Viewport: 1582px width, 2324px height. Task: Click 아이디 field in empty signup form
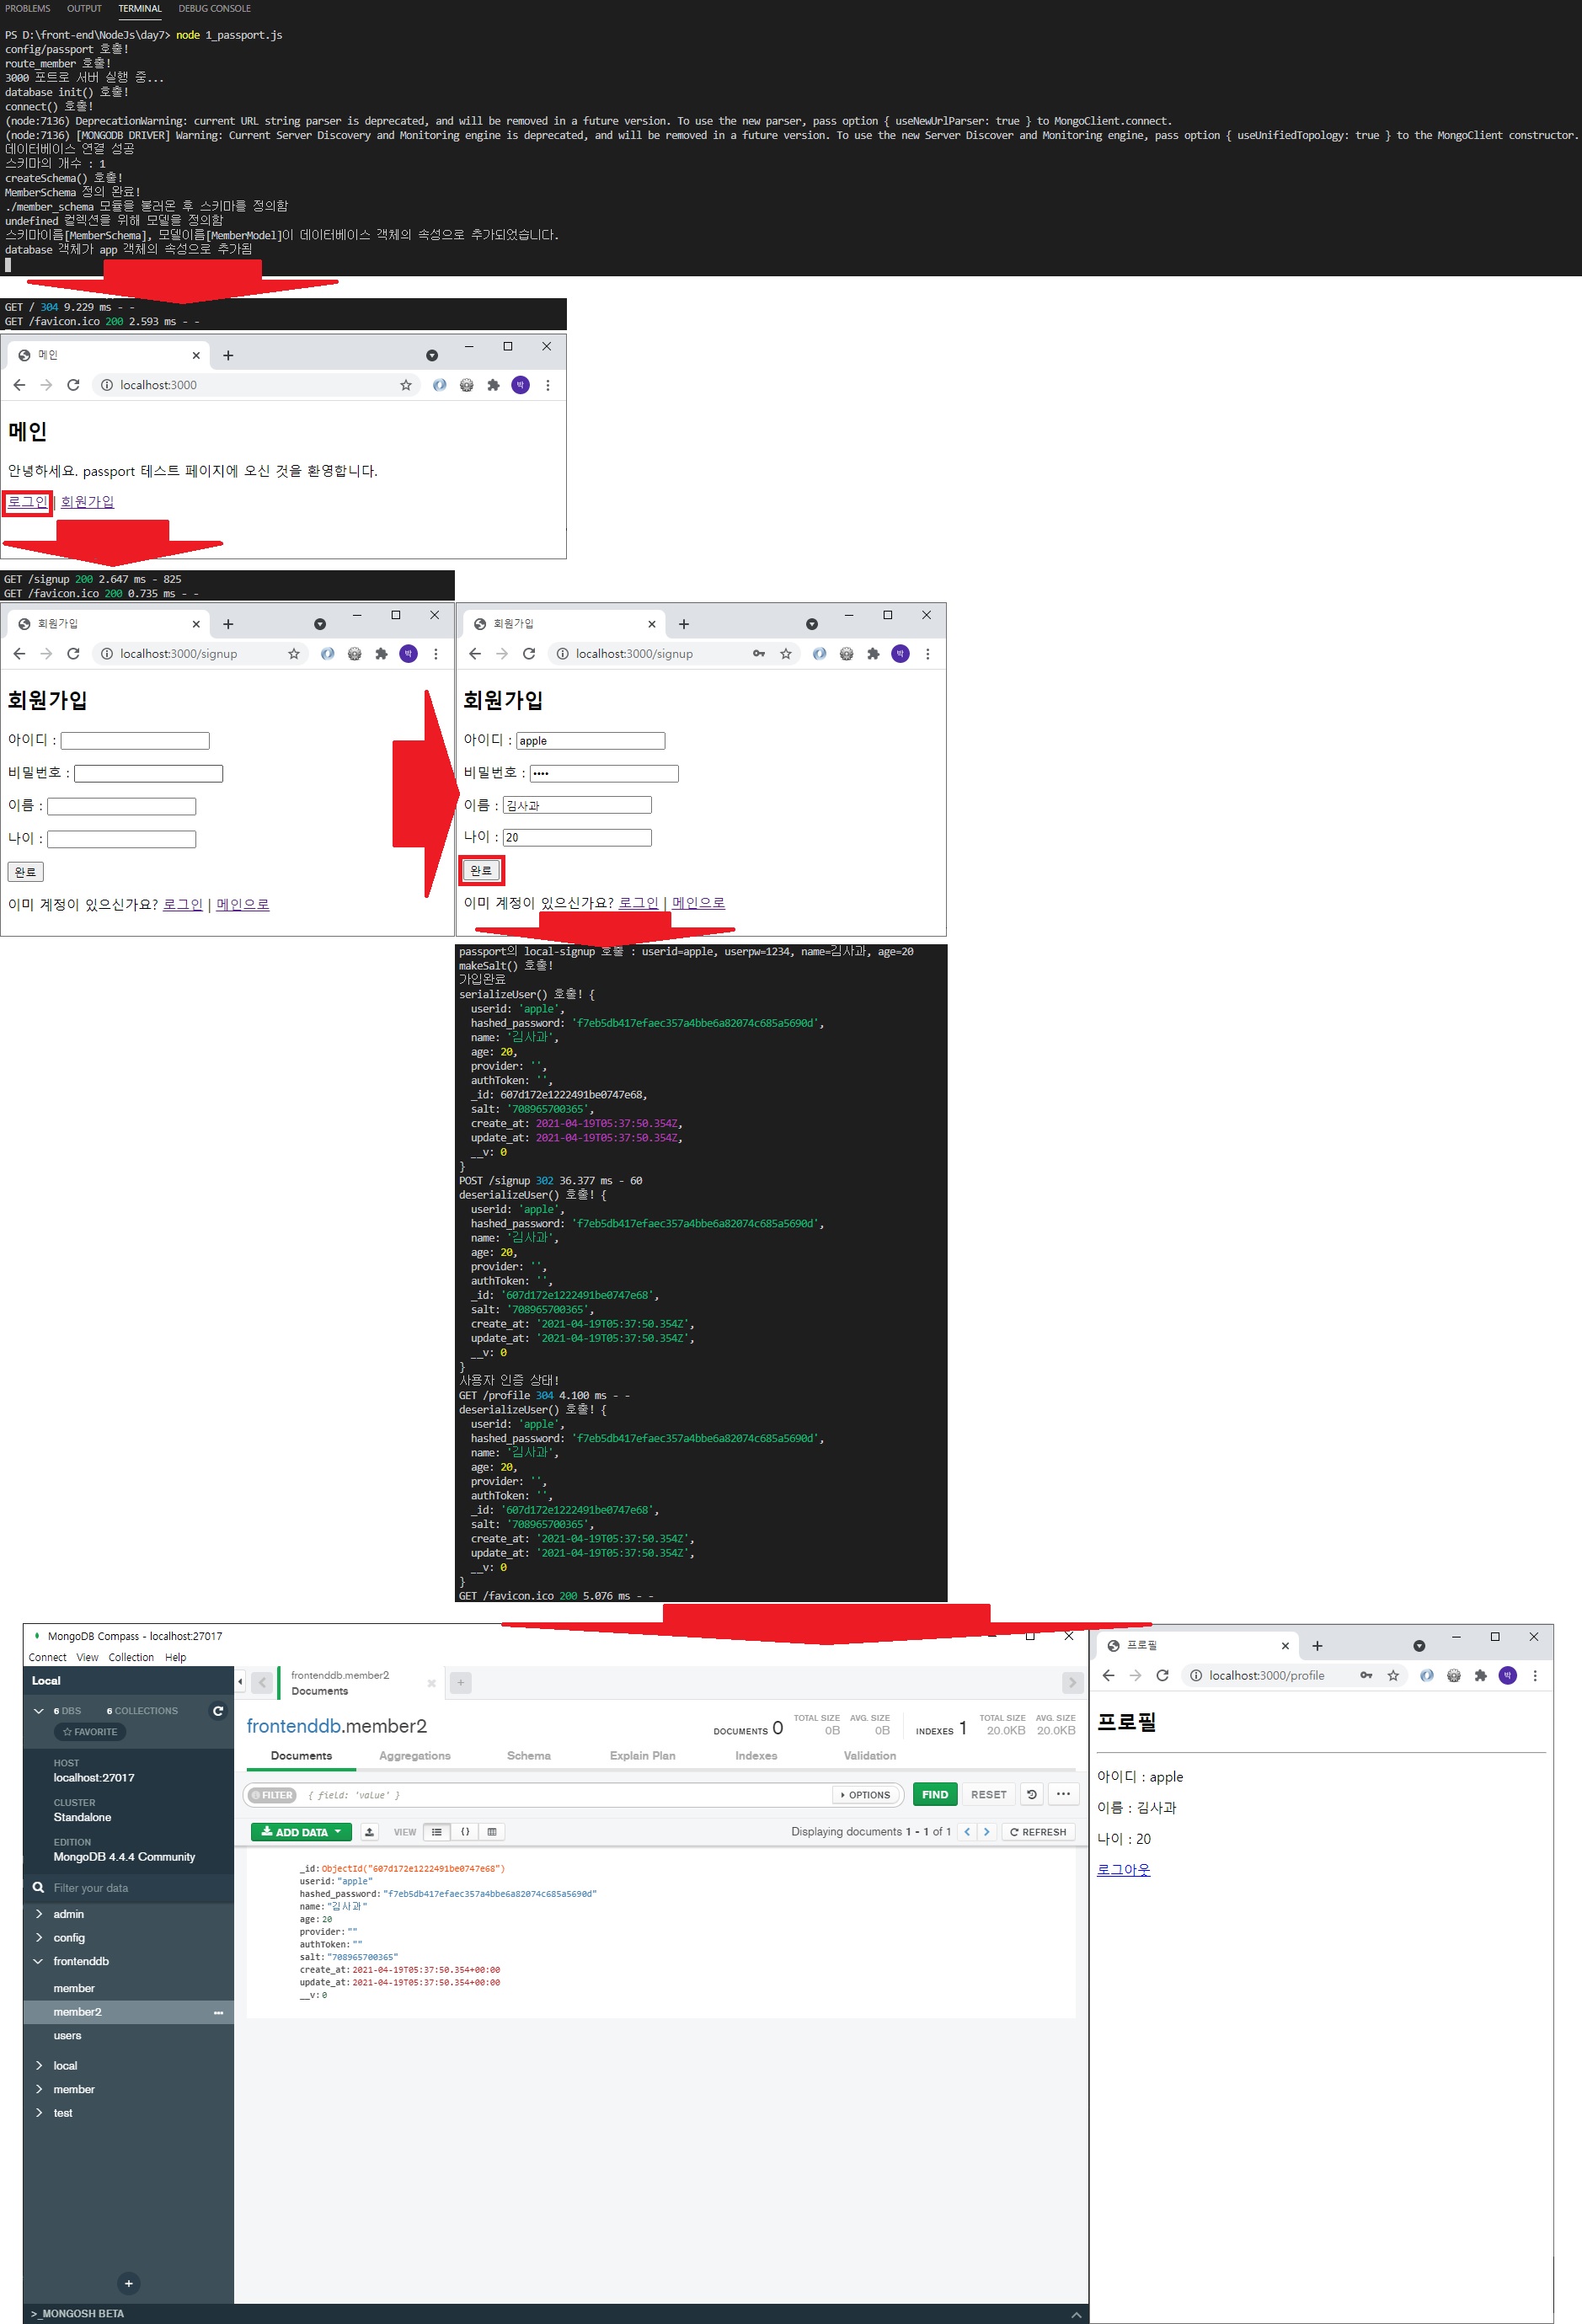pos(135,741)
